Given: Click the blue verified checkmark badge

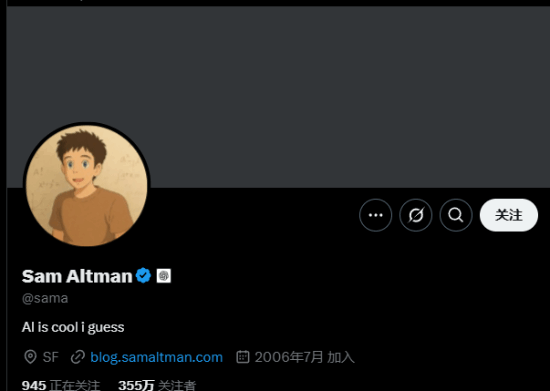Looking at the screenshot, I should [143, 276].
